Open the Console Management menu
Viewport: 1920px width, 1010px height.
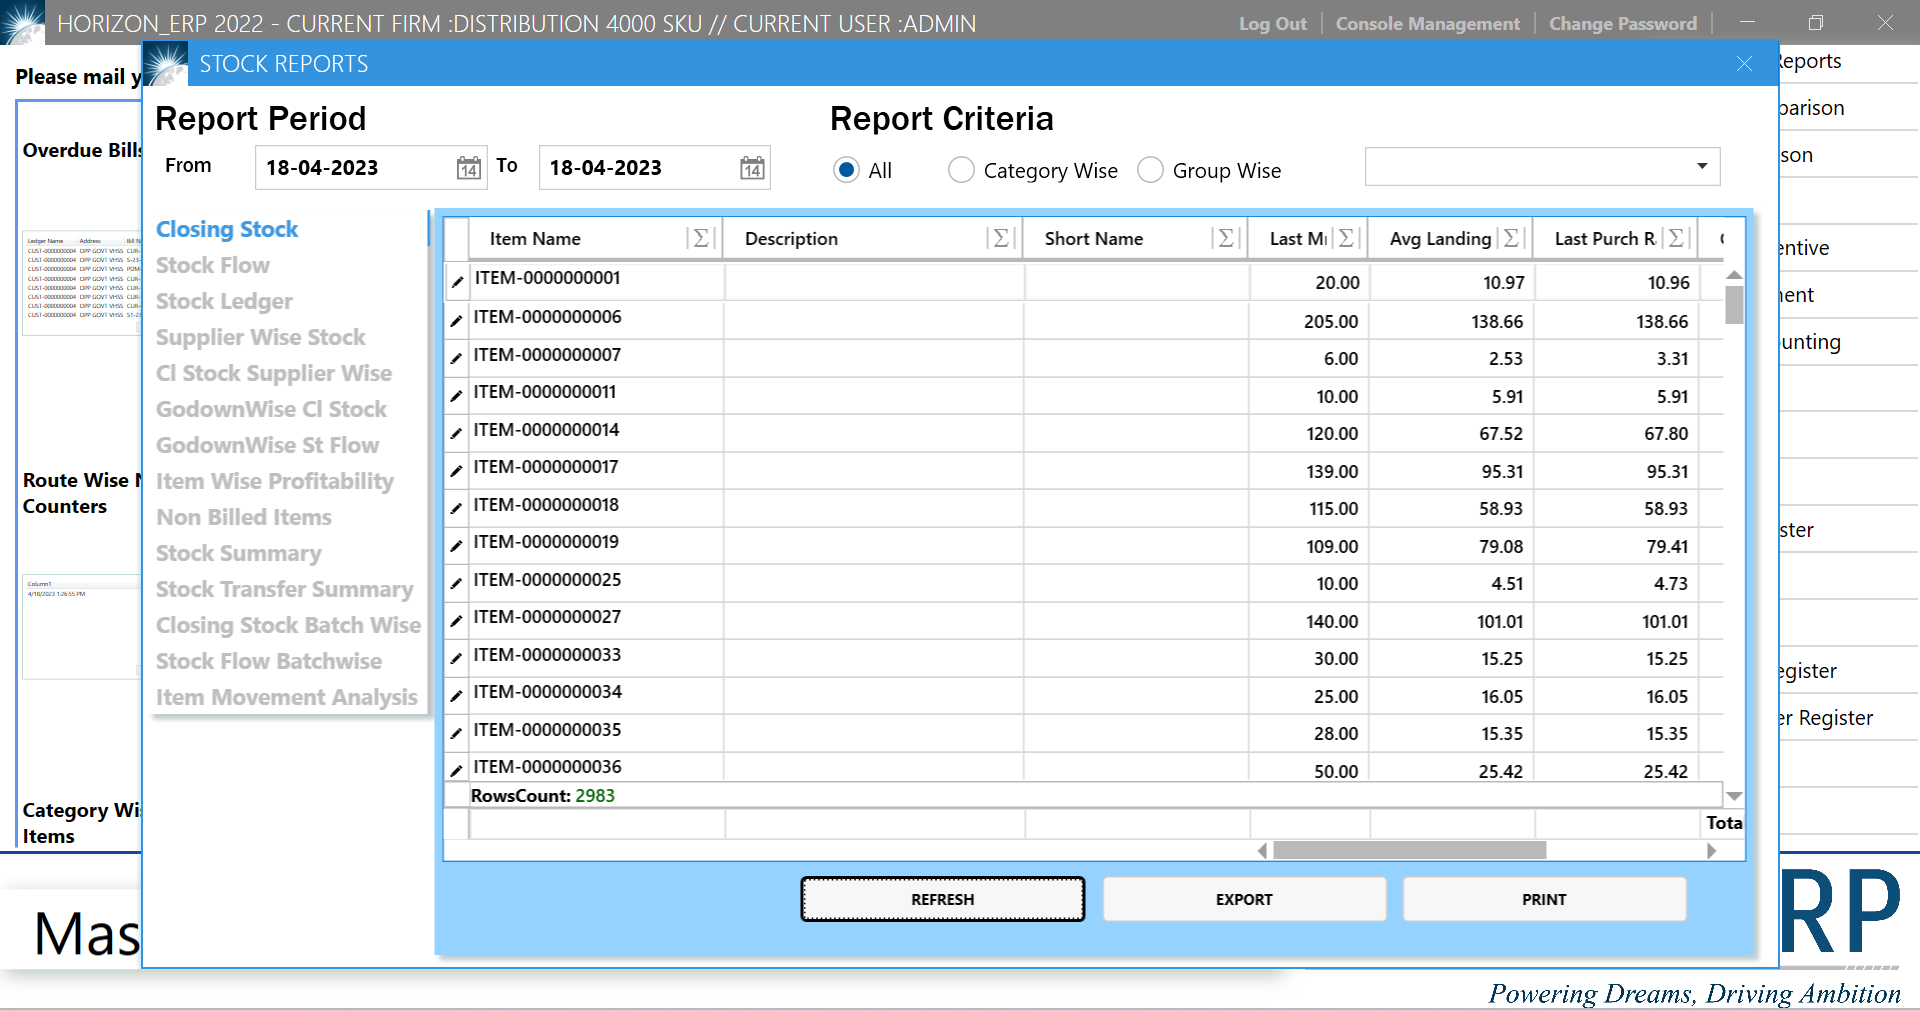coord(1427,23)
